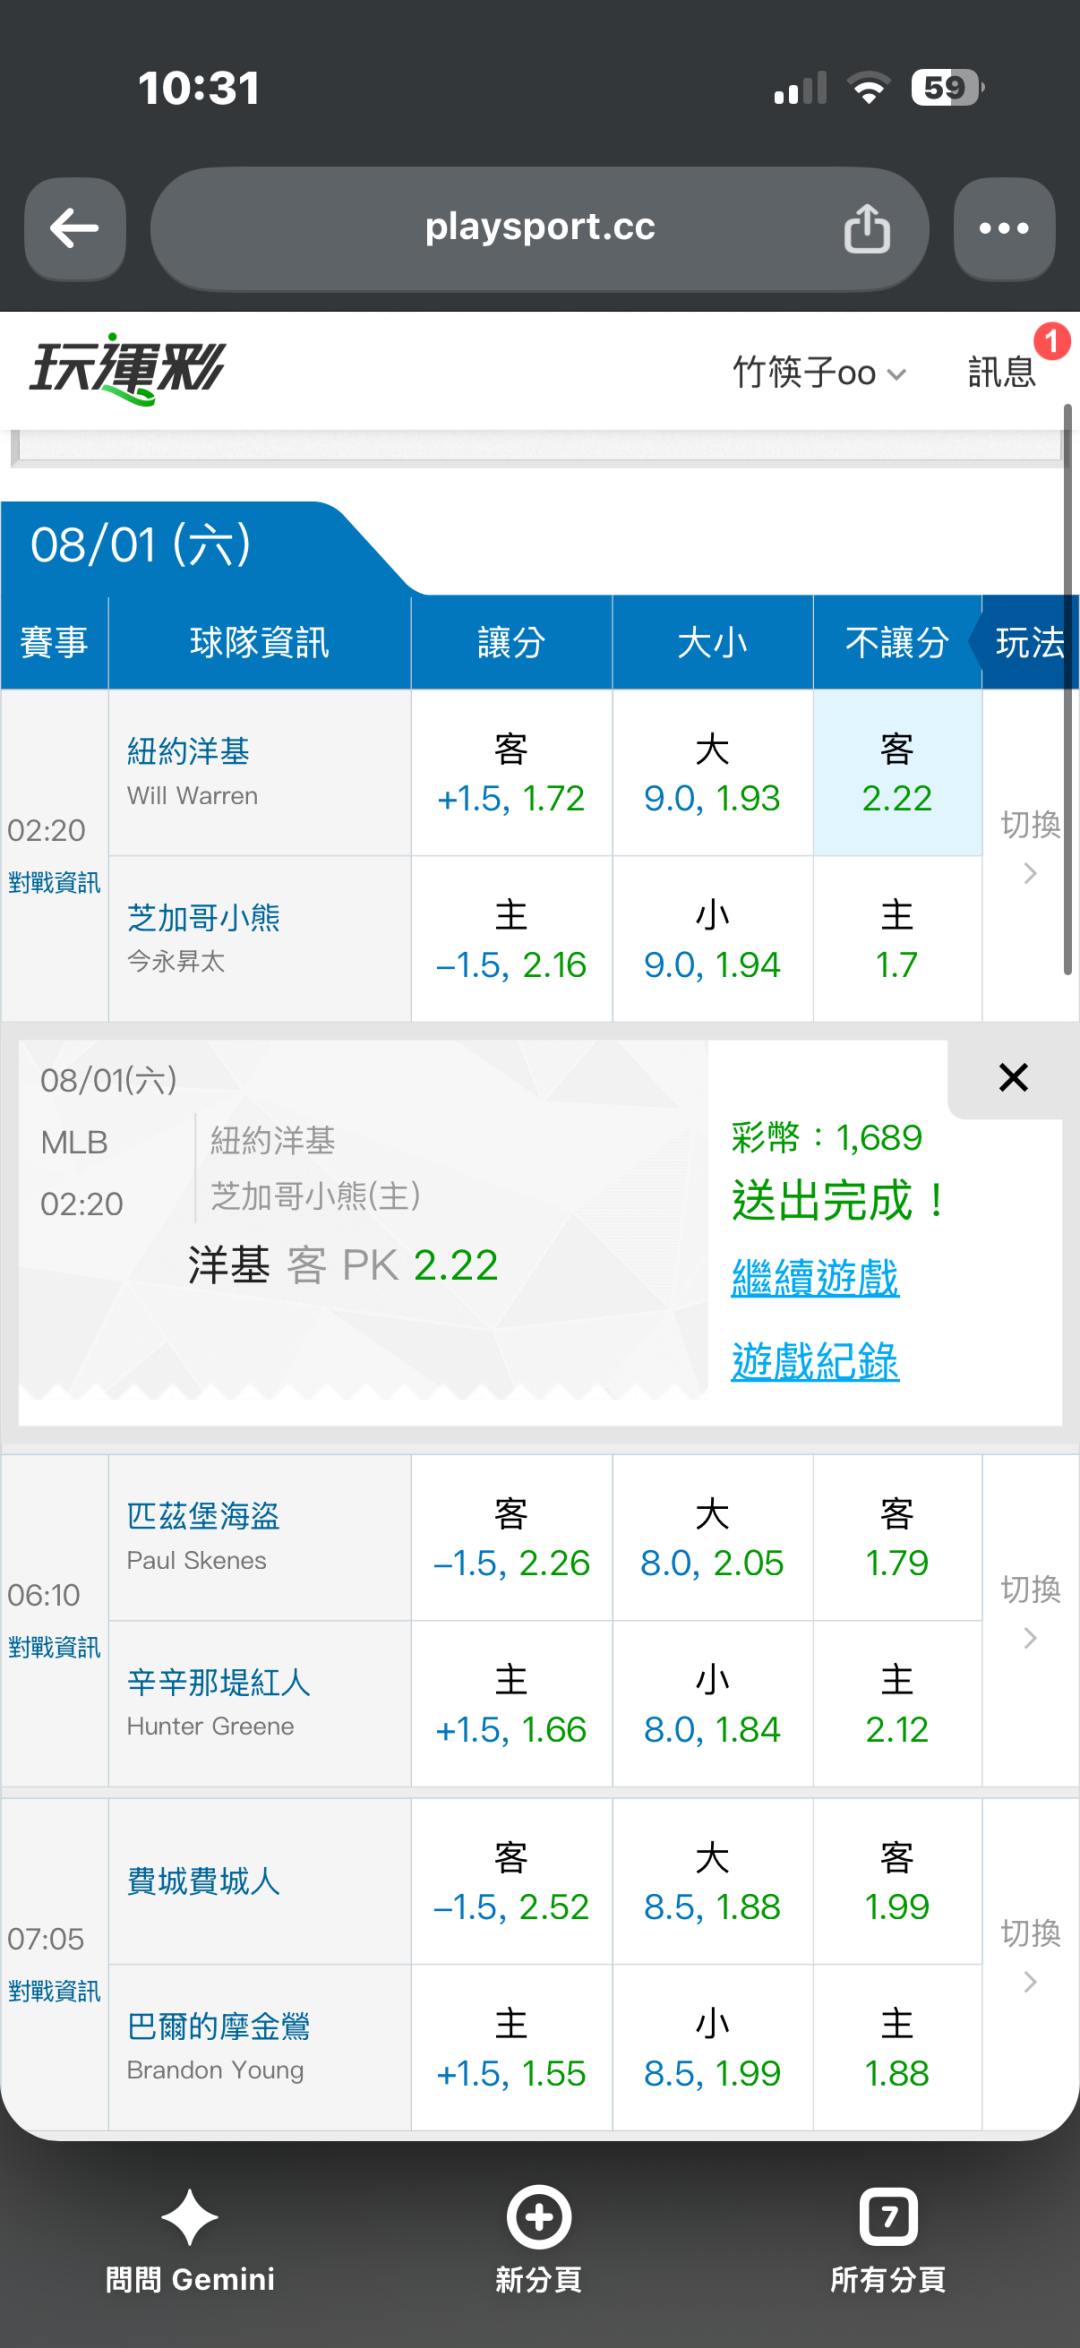This screenshot has height=2348, width=1080.
Task: Select 主 -1.5, 2.16 spread for Cubs
Action: [511, 939]
